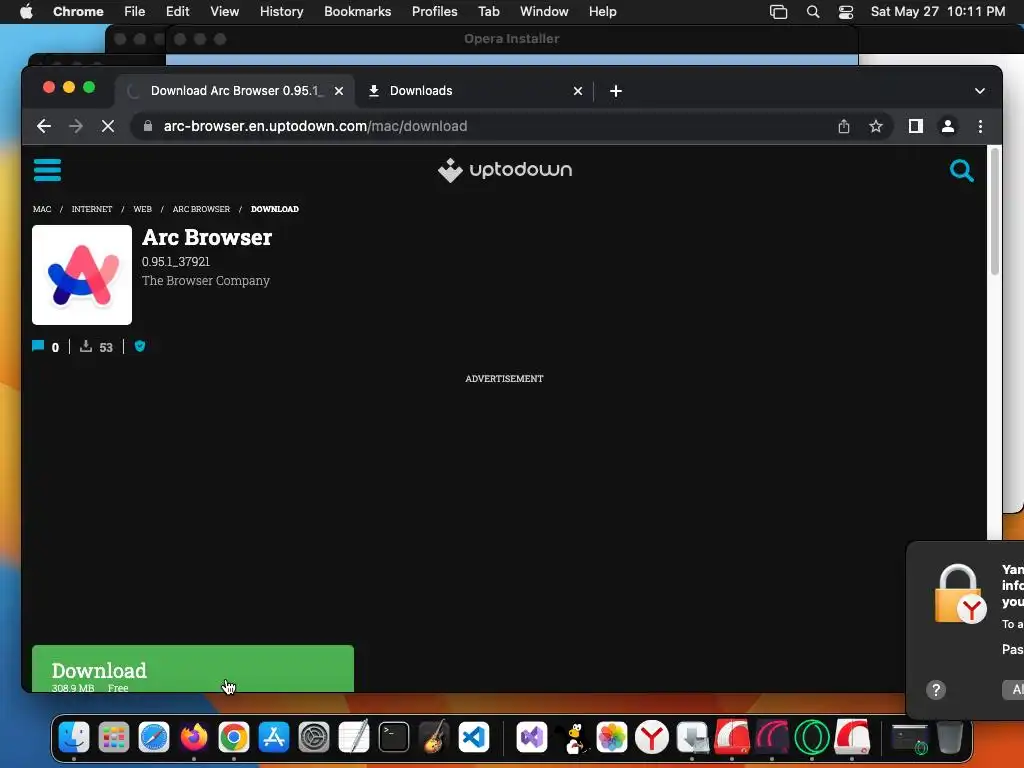This screenshot has width=1024, height=768.
Task: Open the Bookmarks menu
Action: pos(357,11)
